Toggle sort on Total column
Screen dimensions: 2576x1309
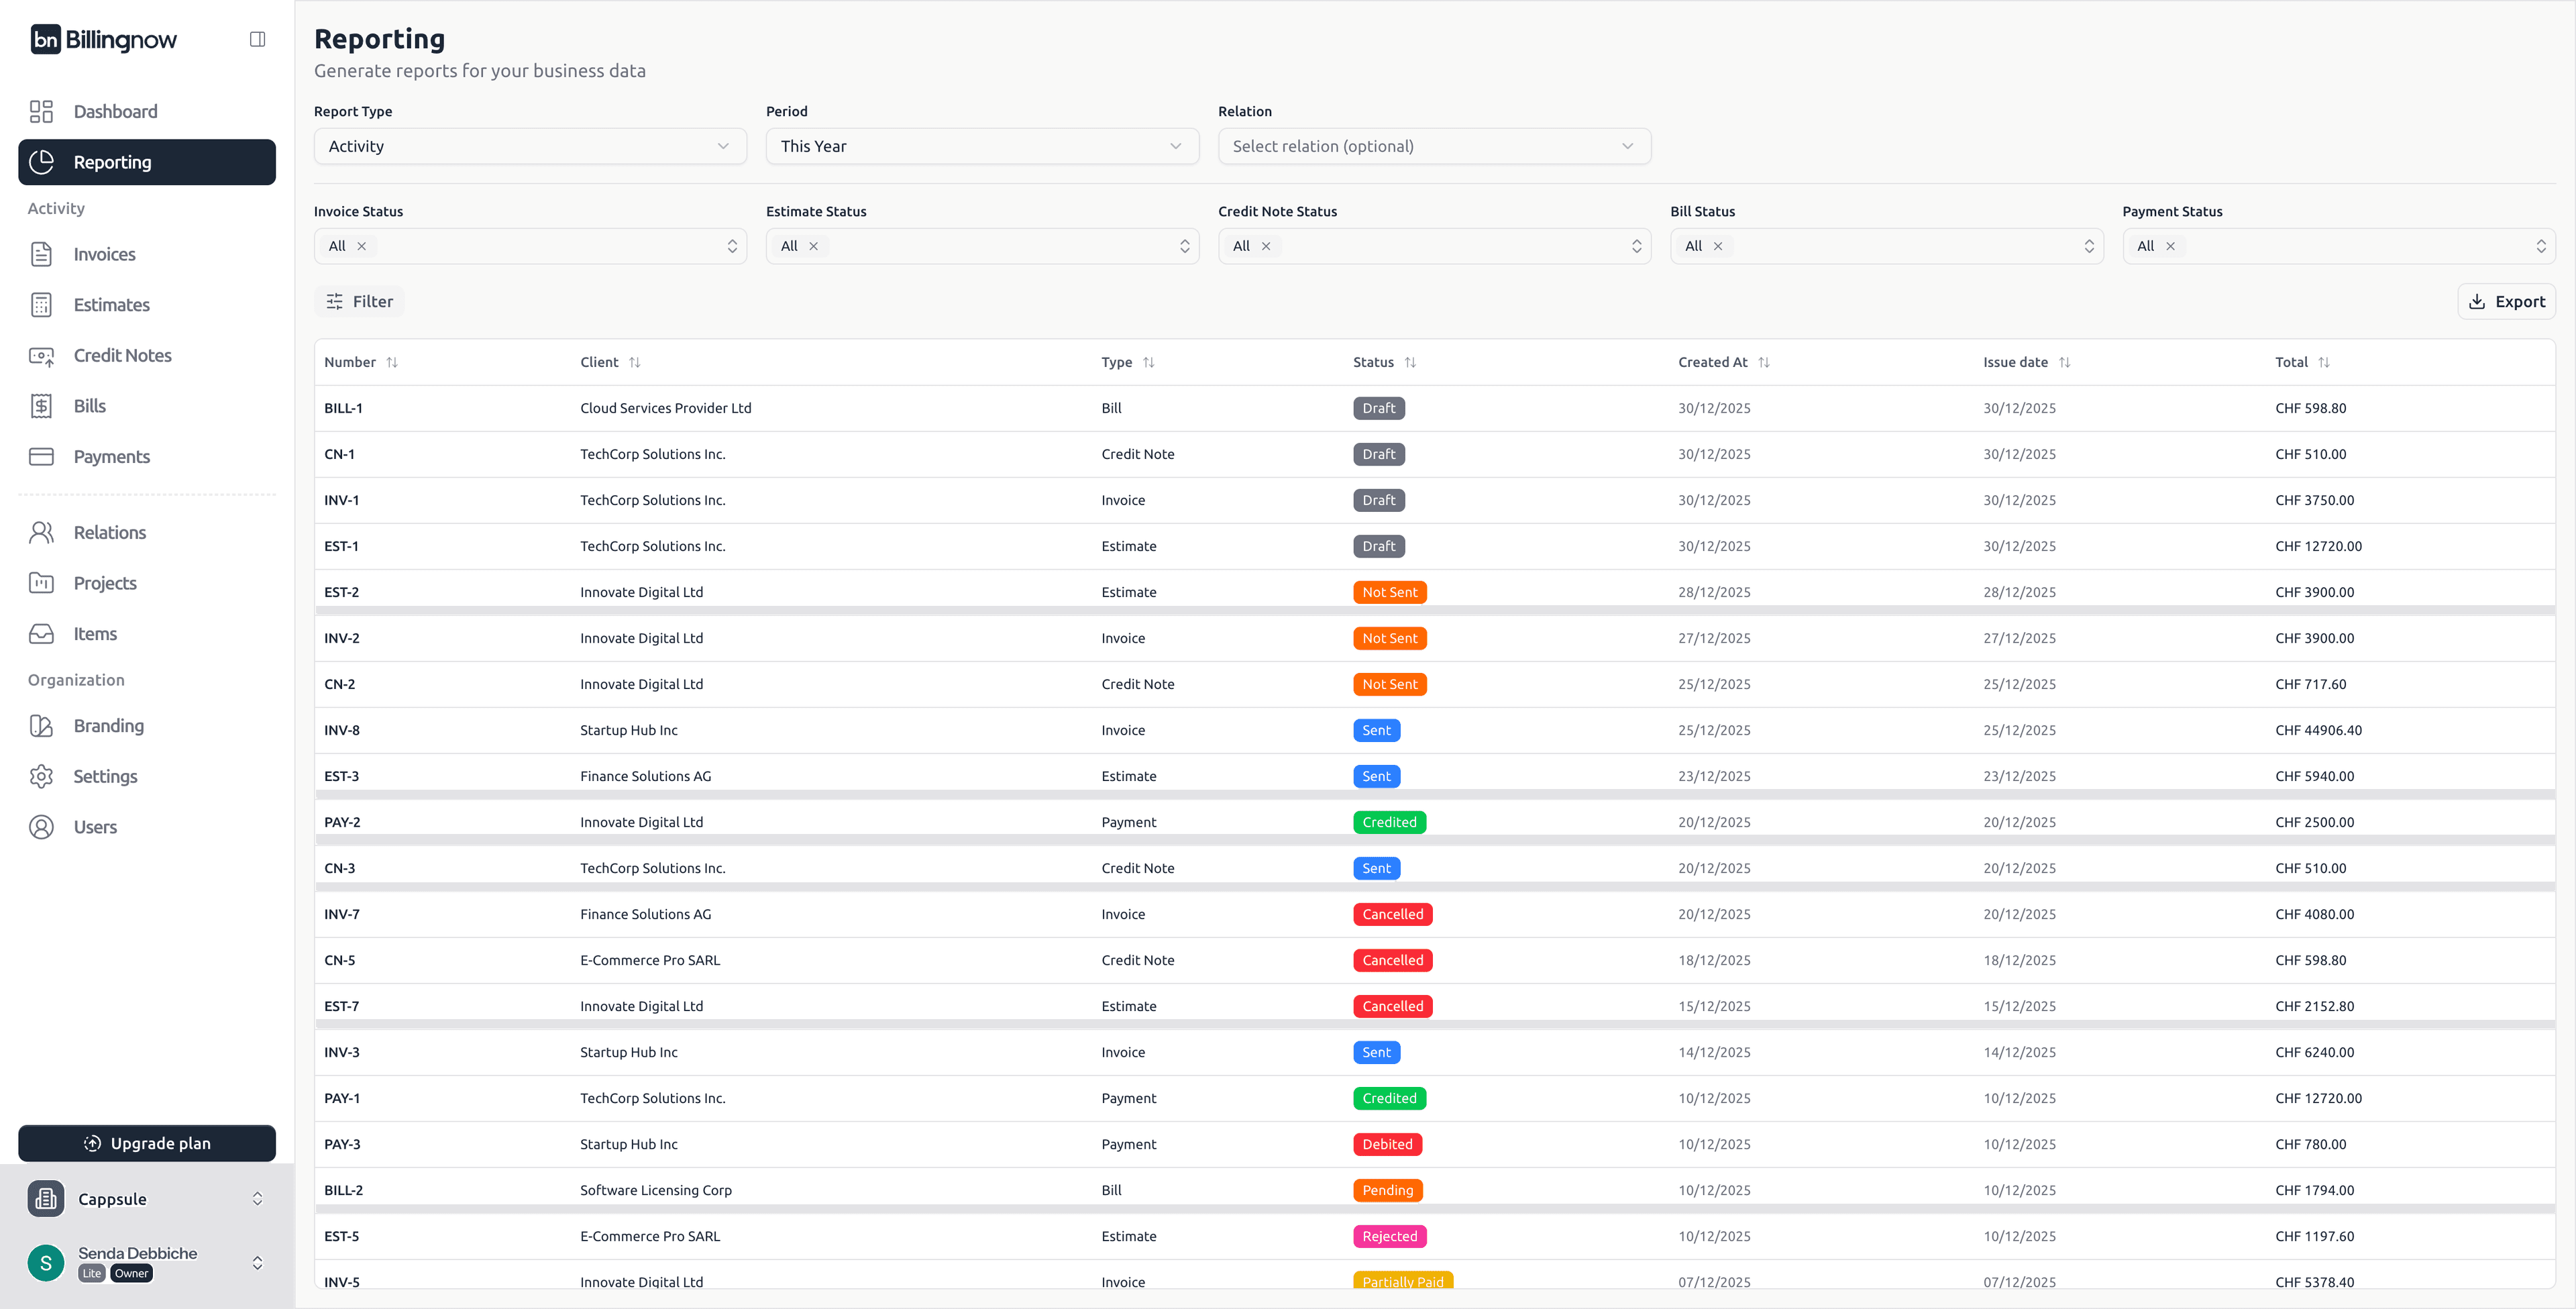pyautogui.click(x=2323, y=362)
